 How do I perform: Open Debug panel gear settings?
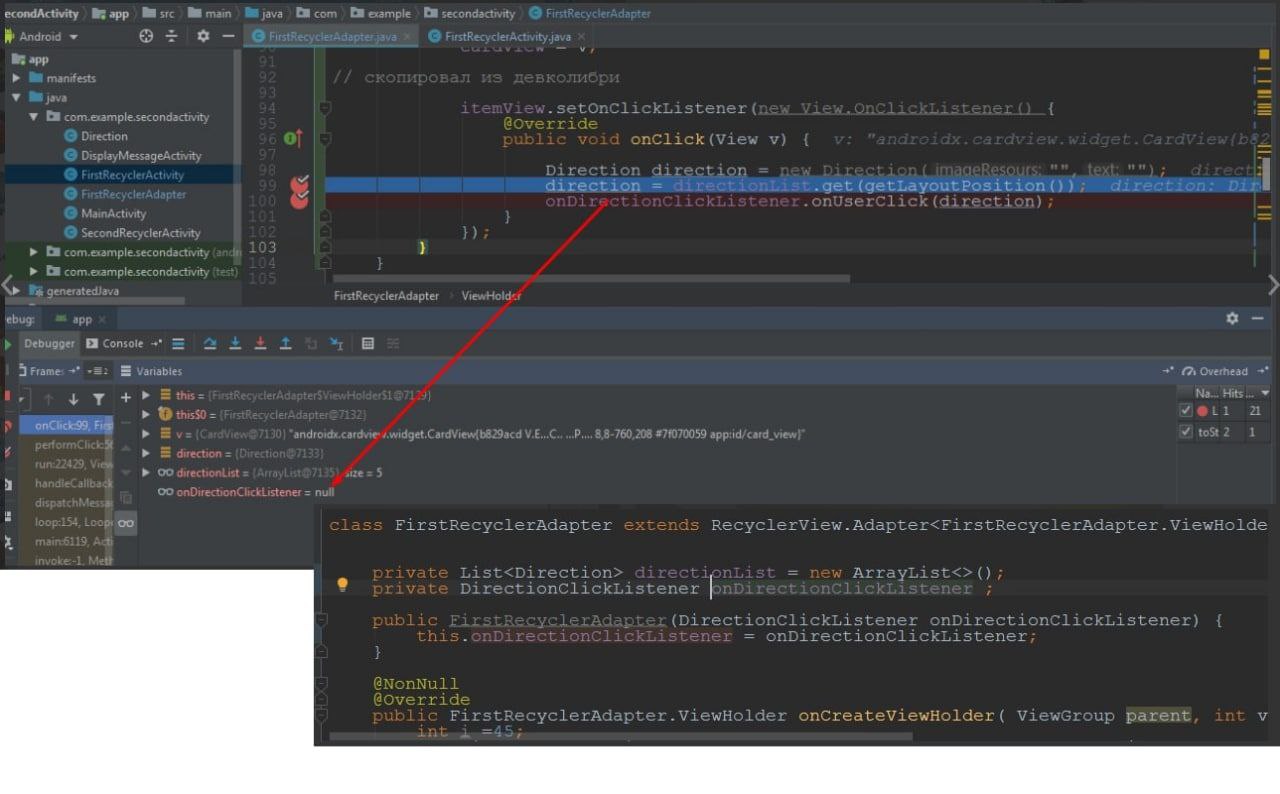(1232, 318)
